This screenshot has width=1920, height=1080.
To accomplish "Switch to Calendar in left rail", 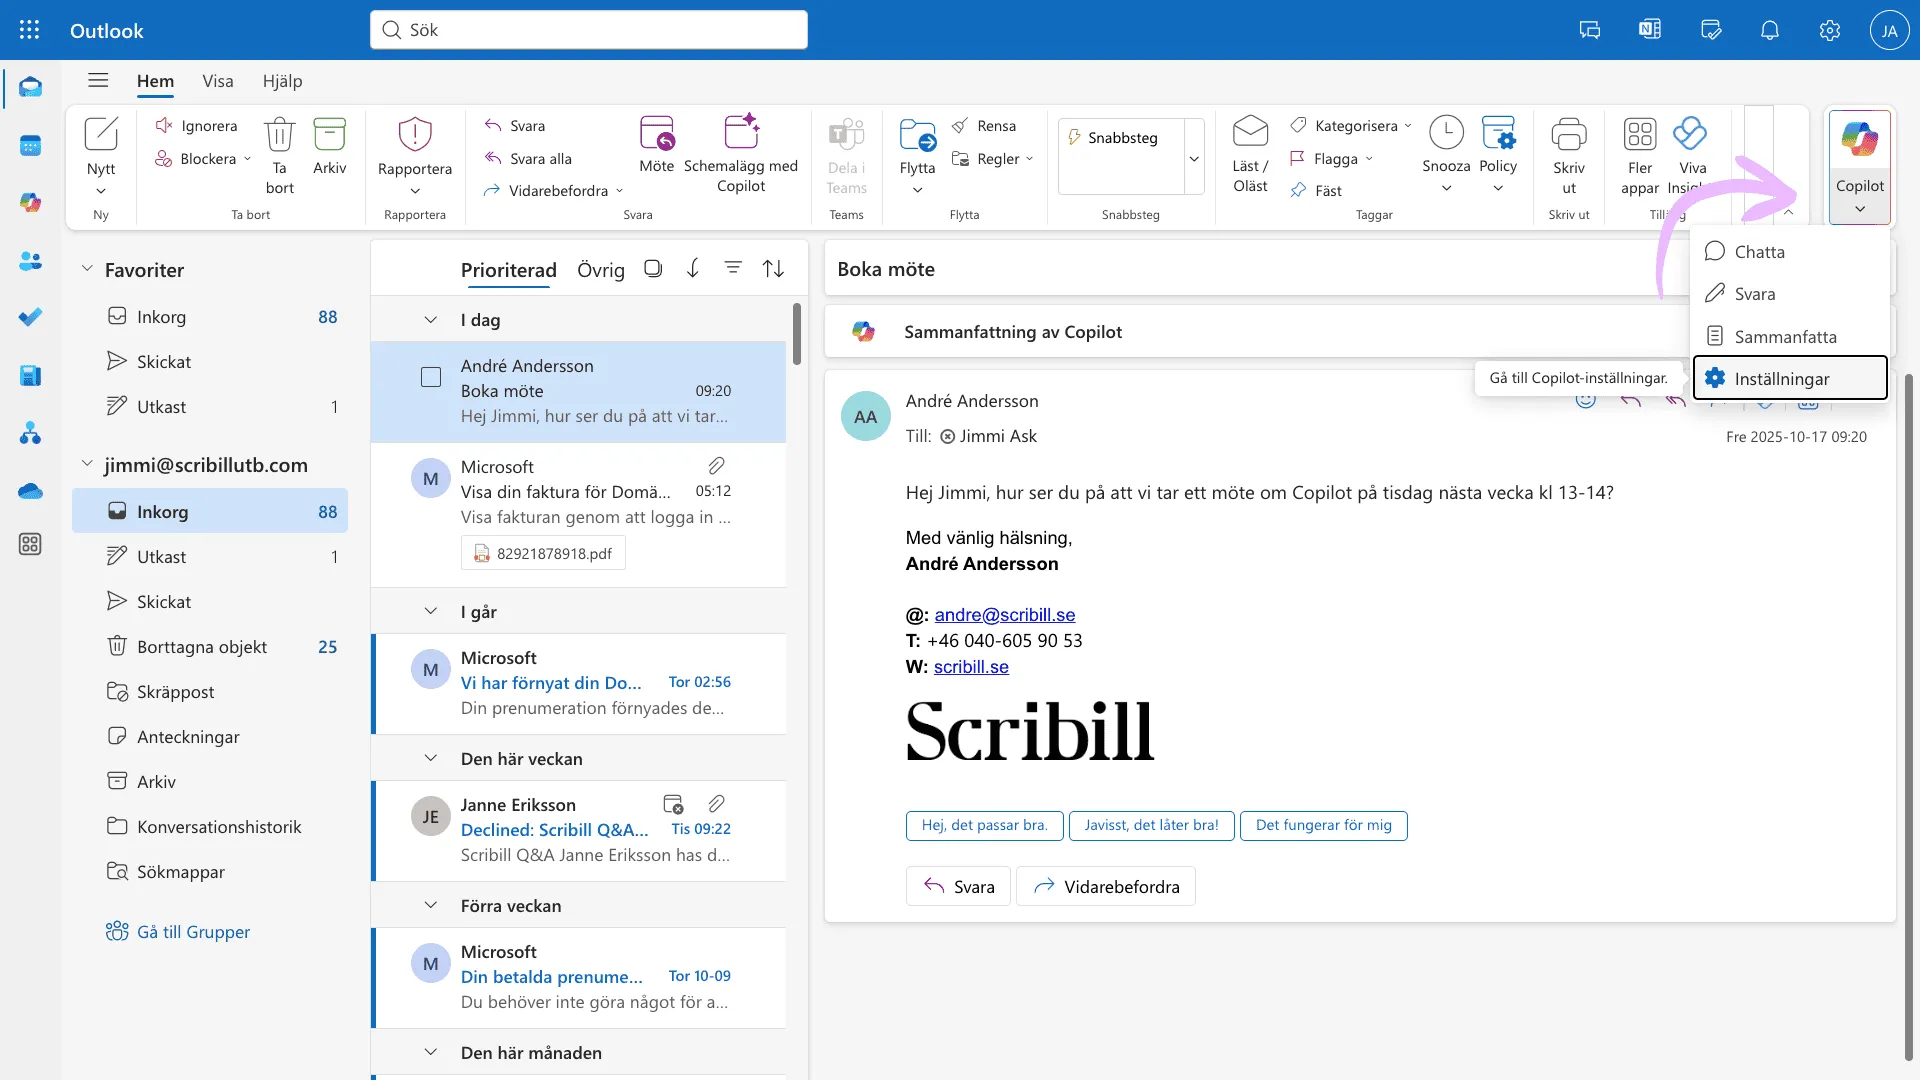I will pos(30,146).
